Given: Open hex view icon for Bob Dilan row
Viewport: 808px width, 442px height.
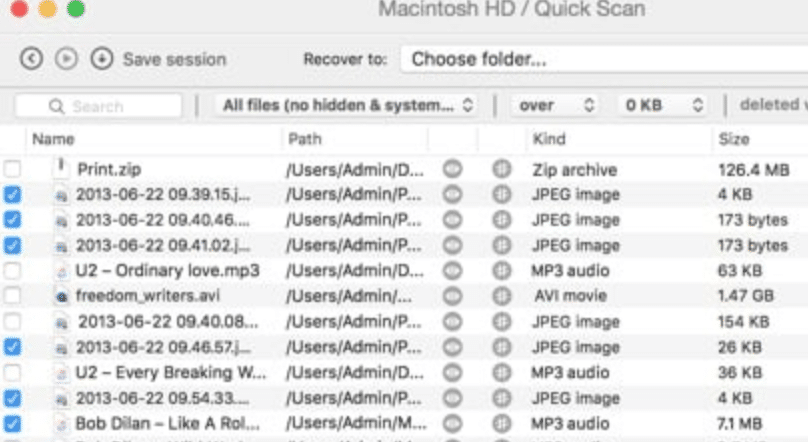Looking at the screenshot, I should click(501, 423).
